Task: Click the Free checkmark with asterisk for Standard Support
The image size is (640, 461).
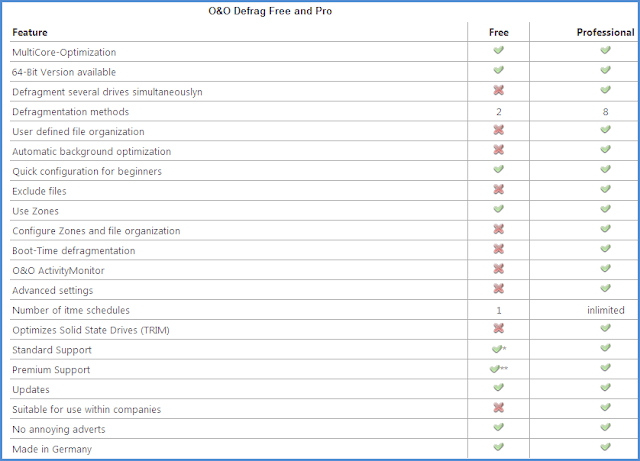Action: pos(499,349)
